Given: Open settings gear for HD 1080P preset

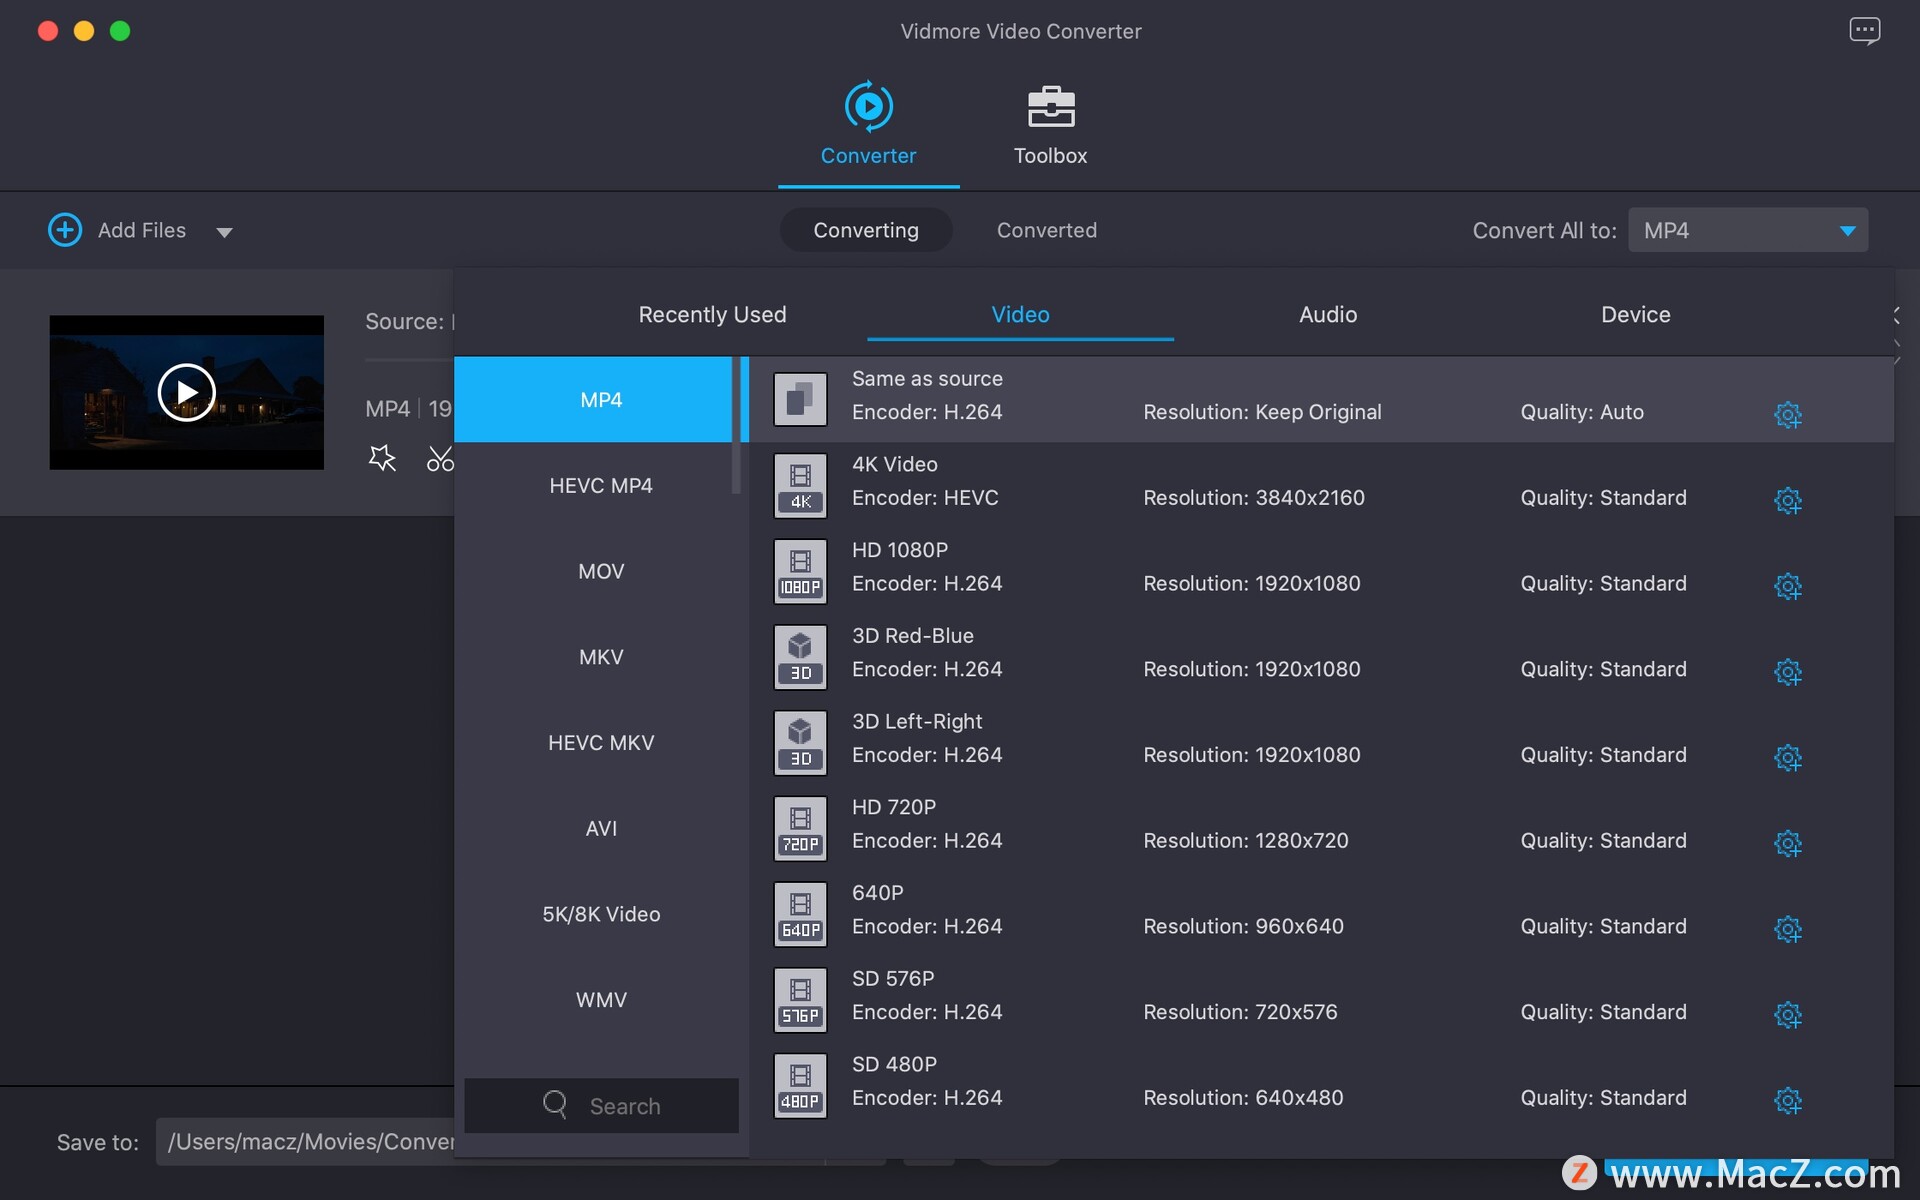Looking at the screenshot, I should tap(1788, 587).
